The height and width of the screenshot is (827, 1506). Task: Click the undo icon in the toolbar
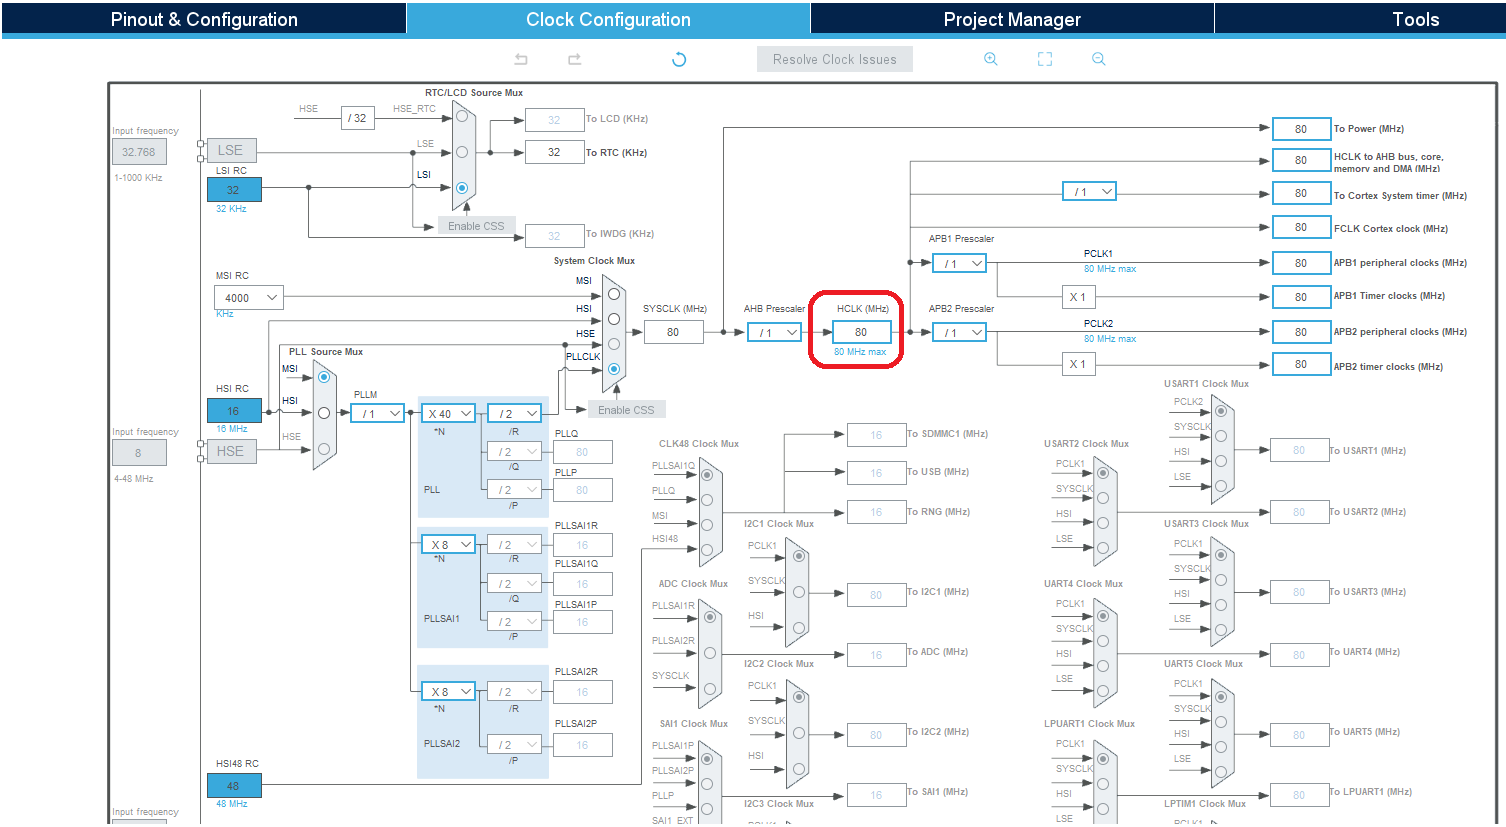(x=520, y=59)
